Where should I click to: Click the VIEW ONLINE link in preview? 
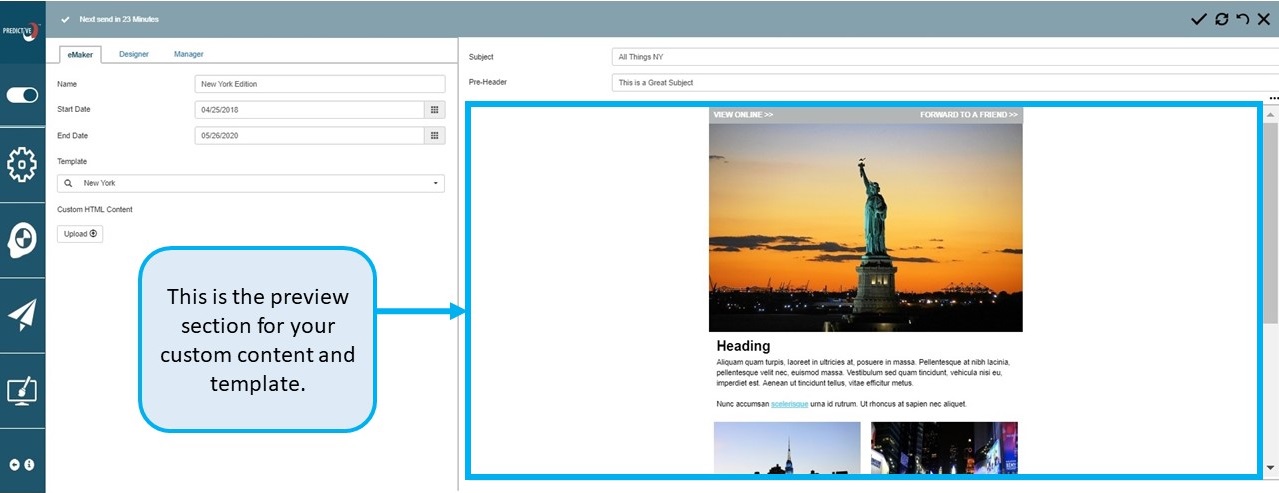(x=743, y=115)
